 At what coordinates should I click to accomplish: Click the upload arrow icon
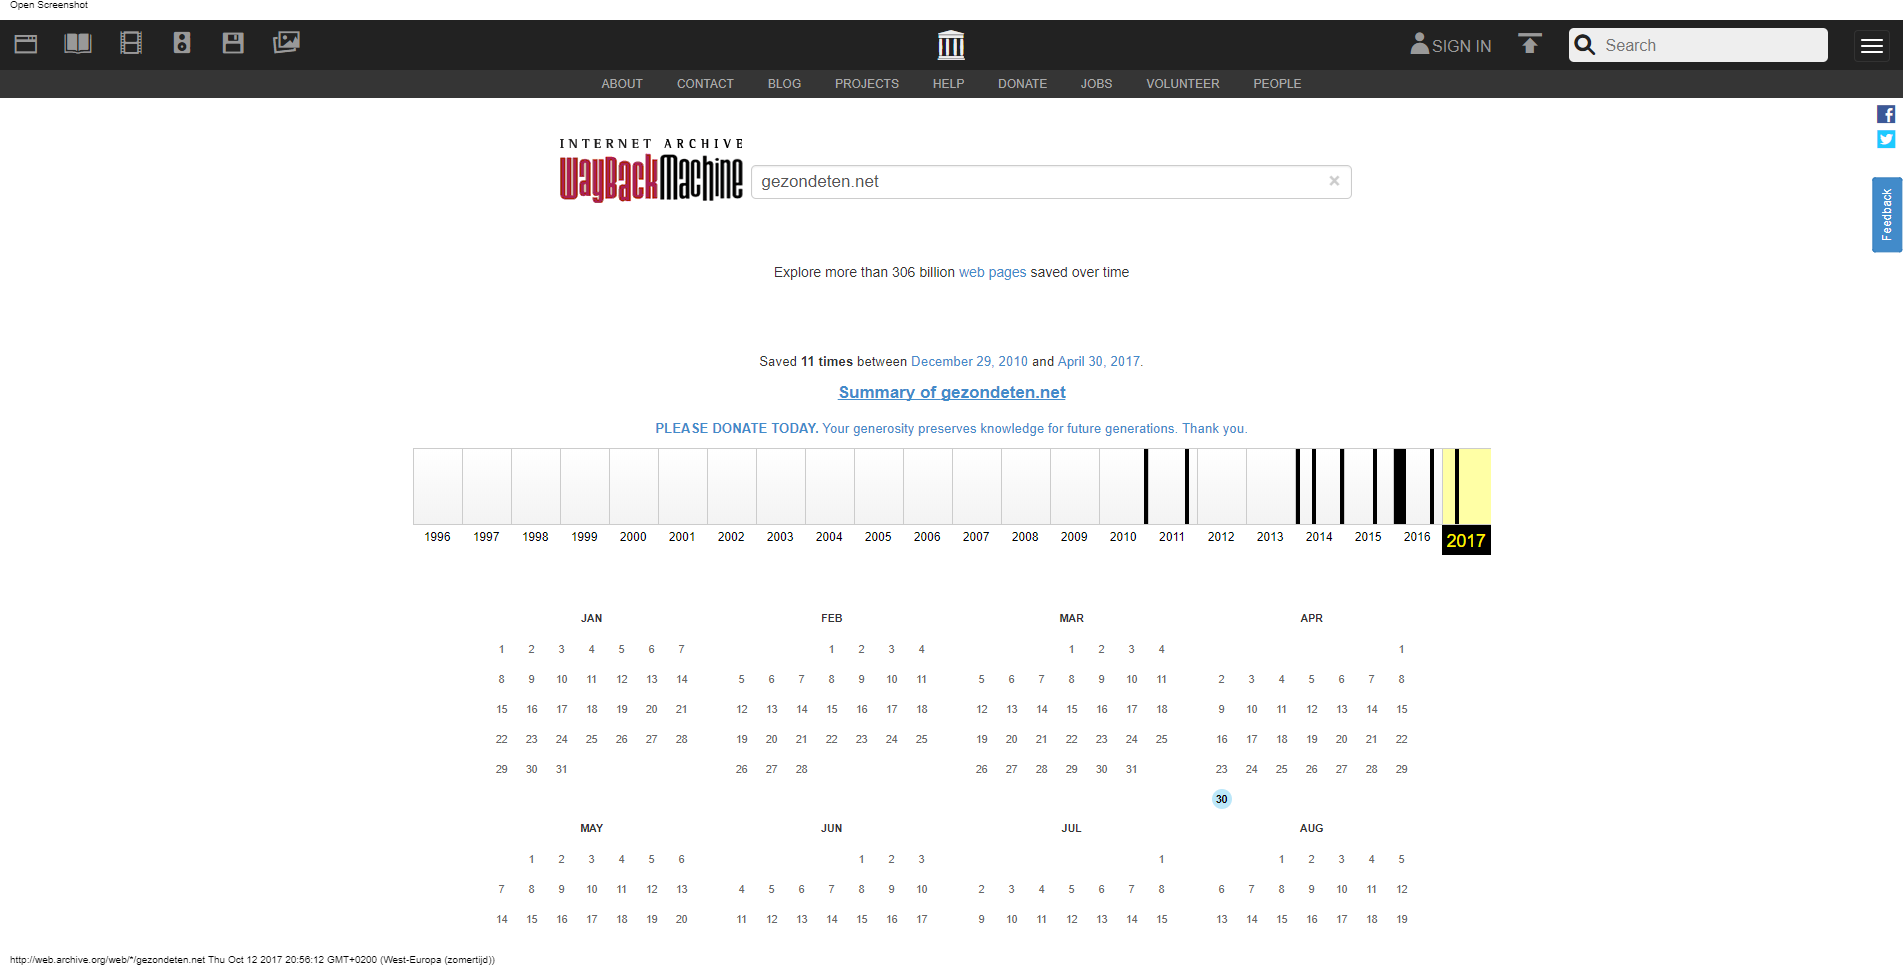[x=1530, y=43]
